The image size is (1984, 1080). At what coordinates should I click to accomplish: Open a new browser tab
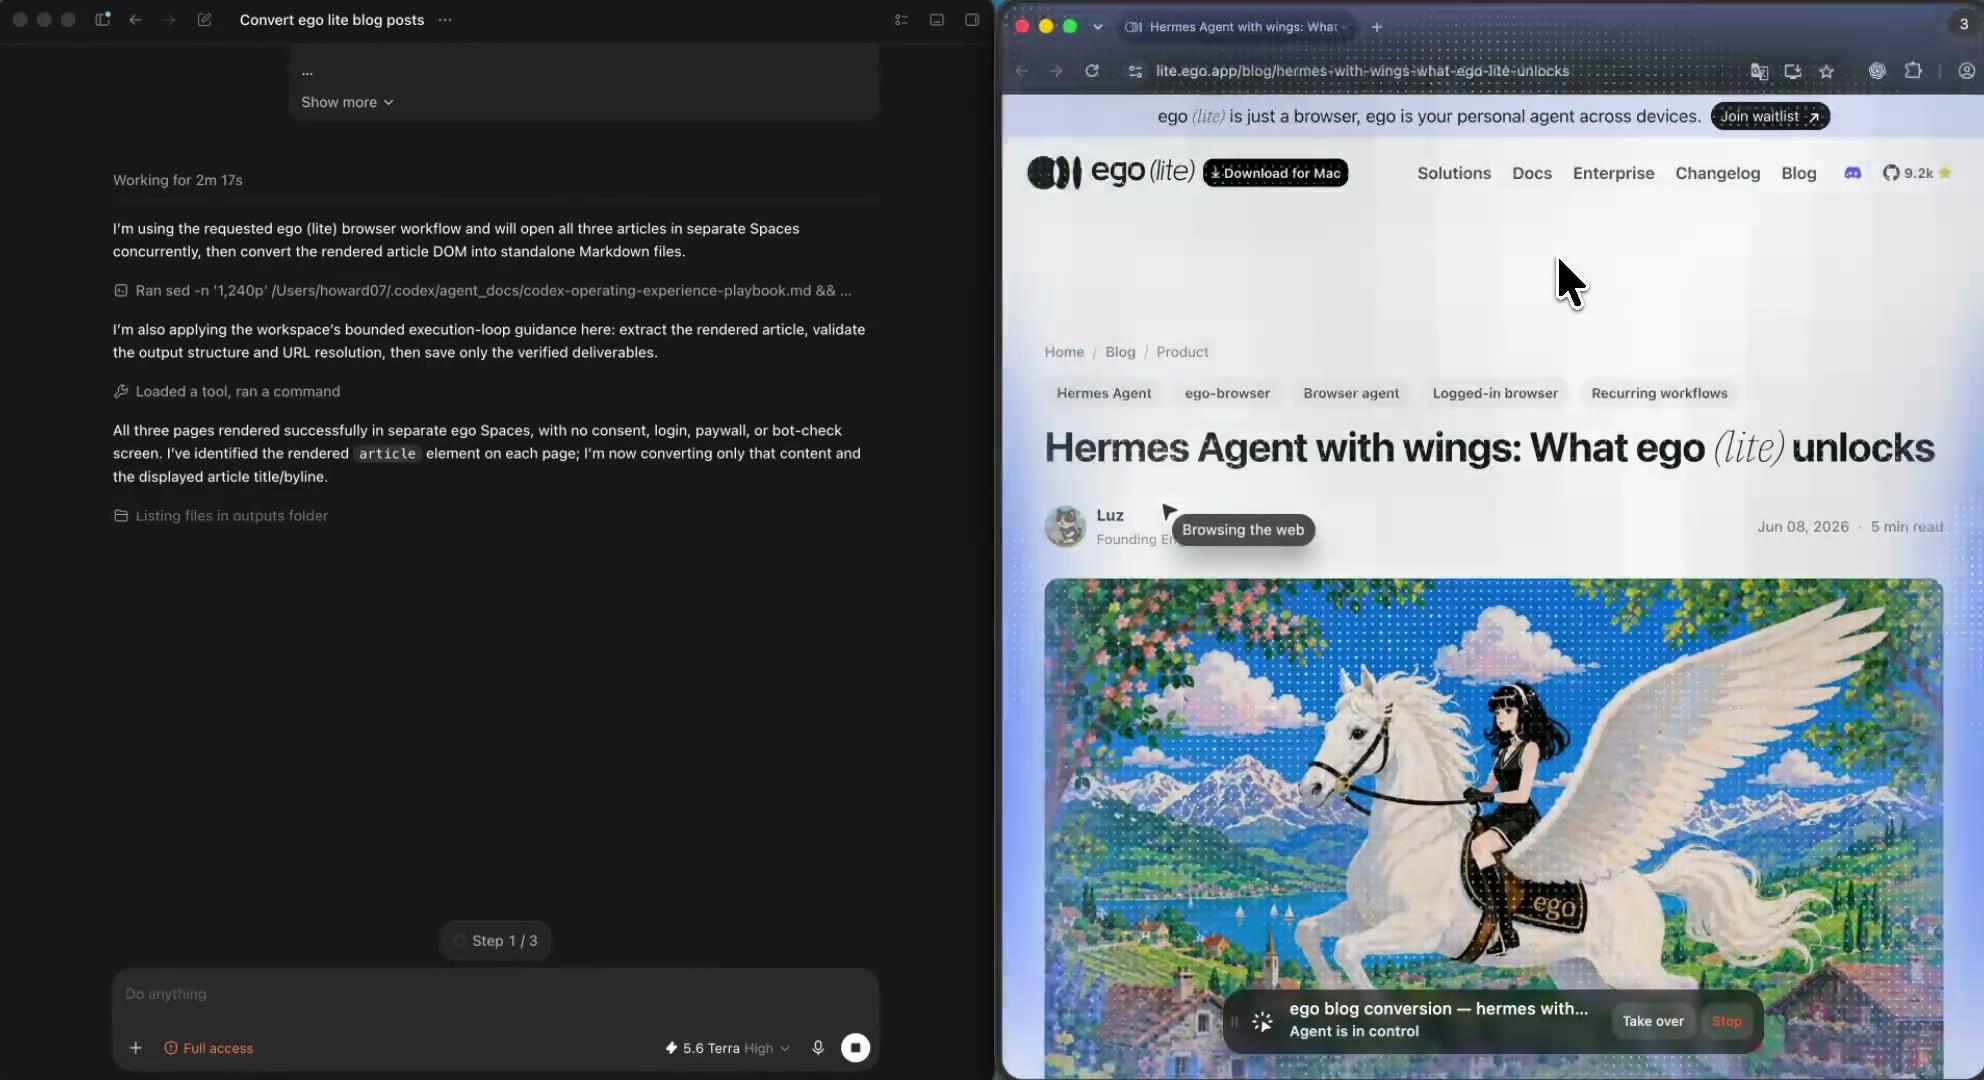point(1377,27)
